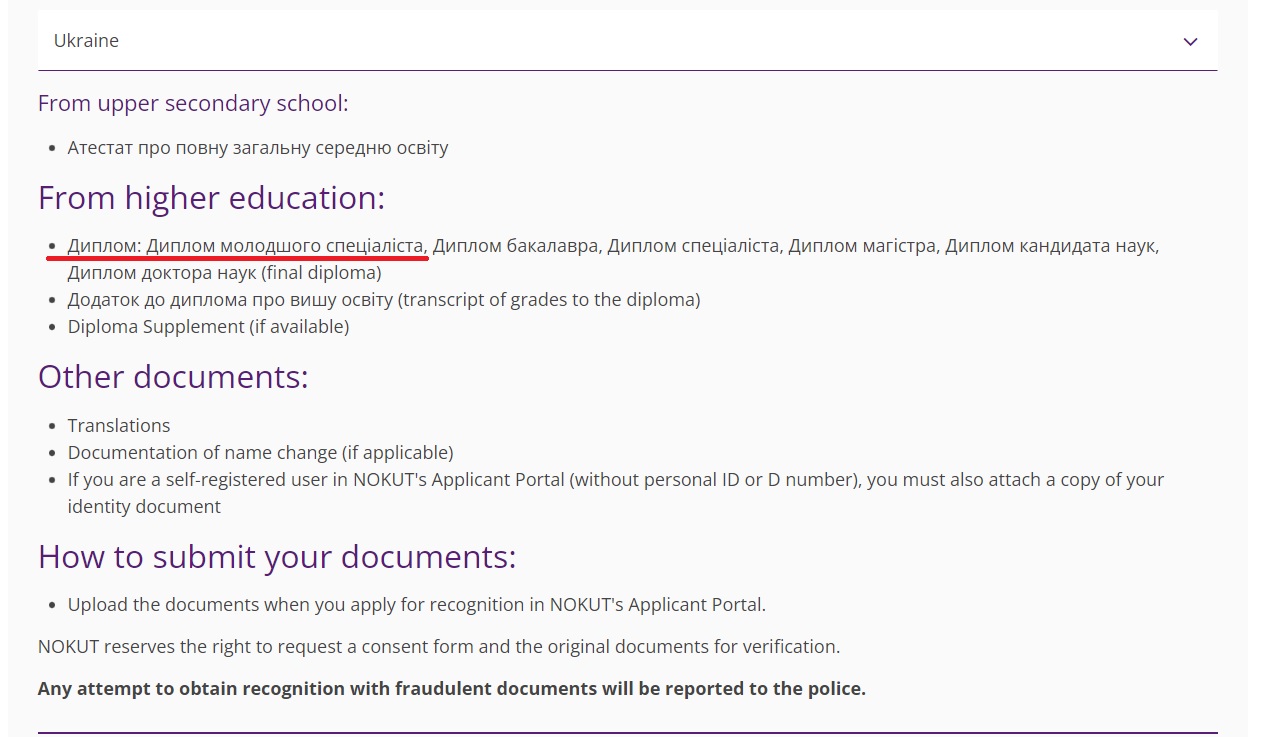Open the Ukraine country dropdown
Viewport: 1263px width, 737px height.
click(627, 41)
